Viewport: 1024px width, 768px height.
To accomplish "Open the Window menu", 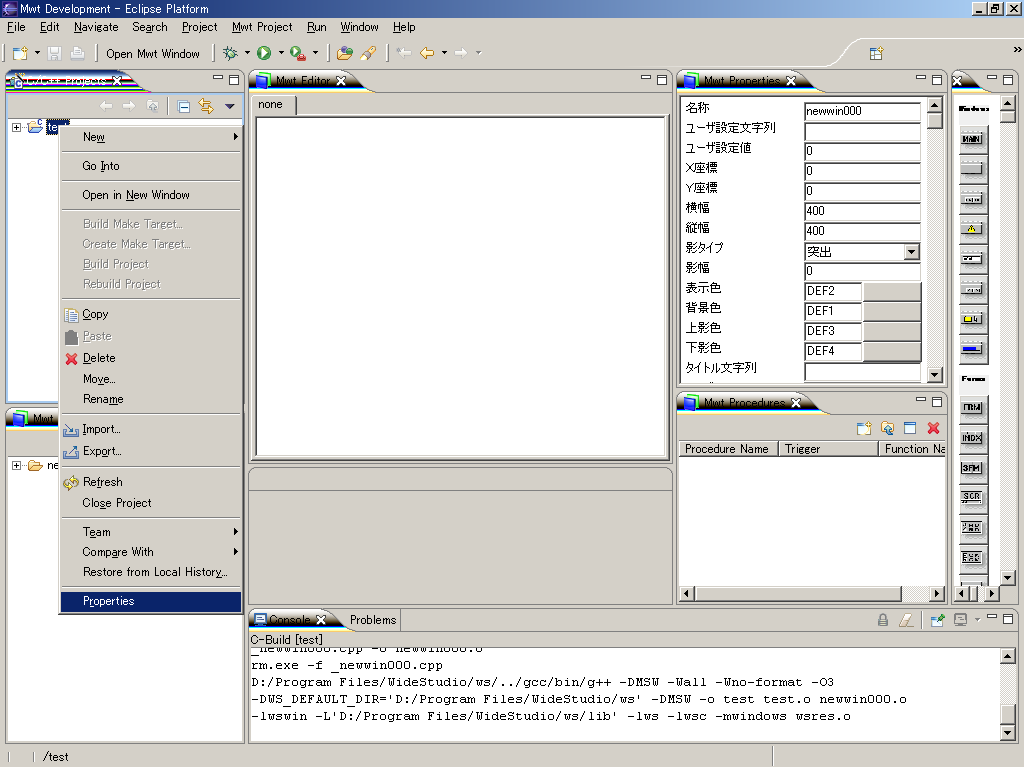I will [x=359, y=27].
